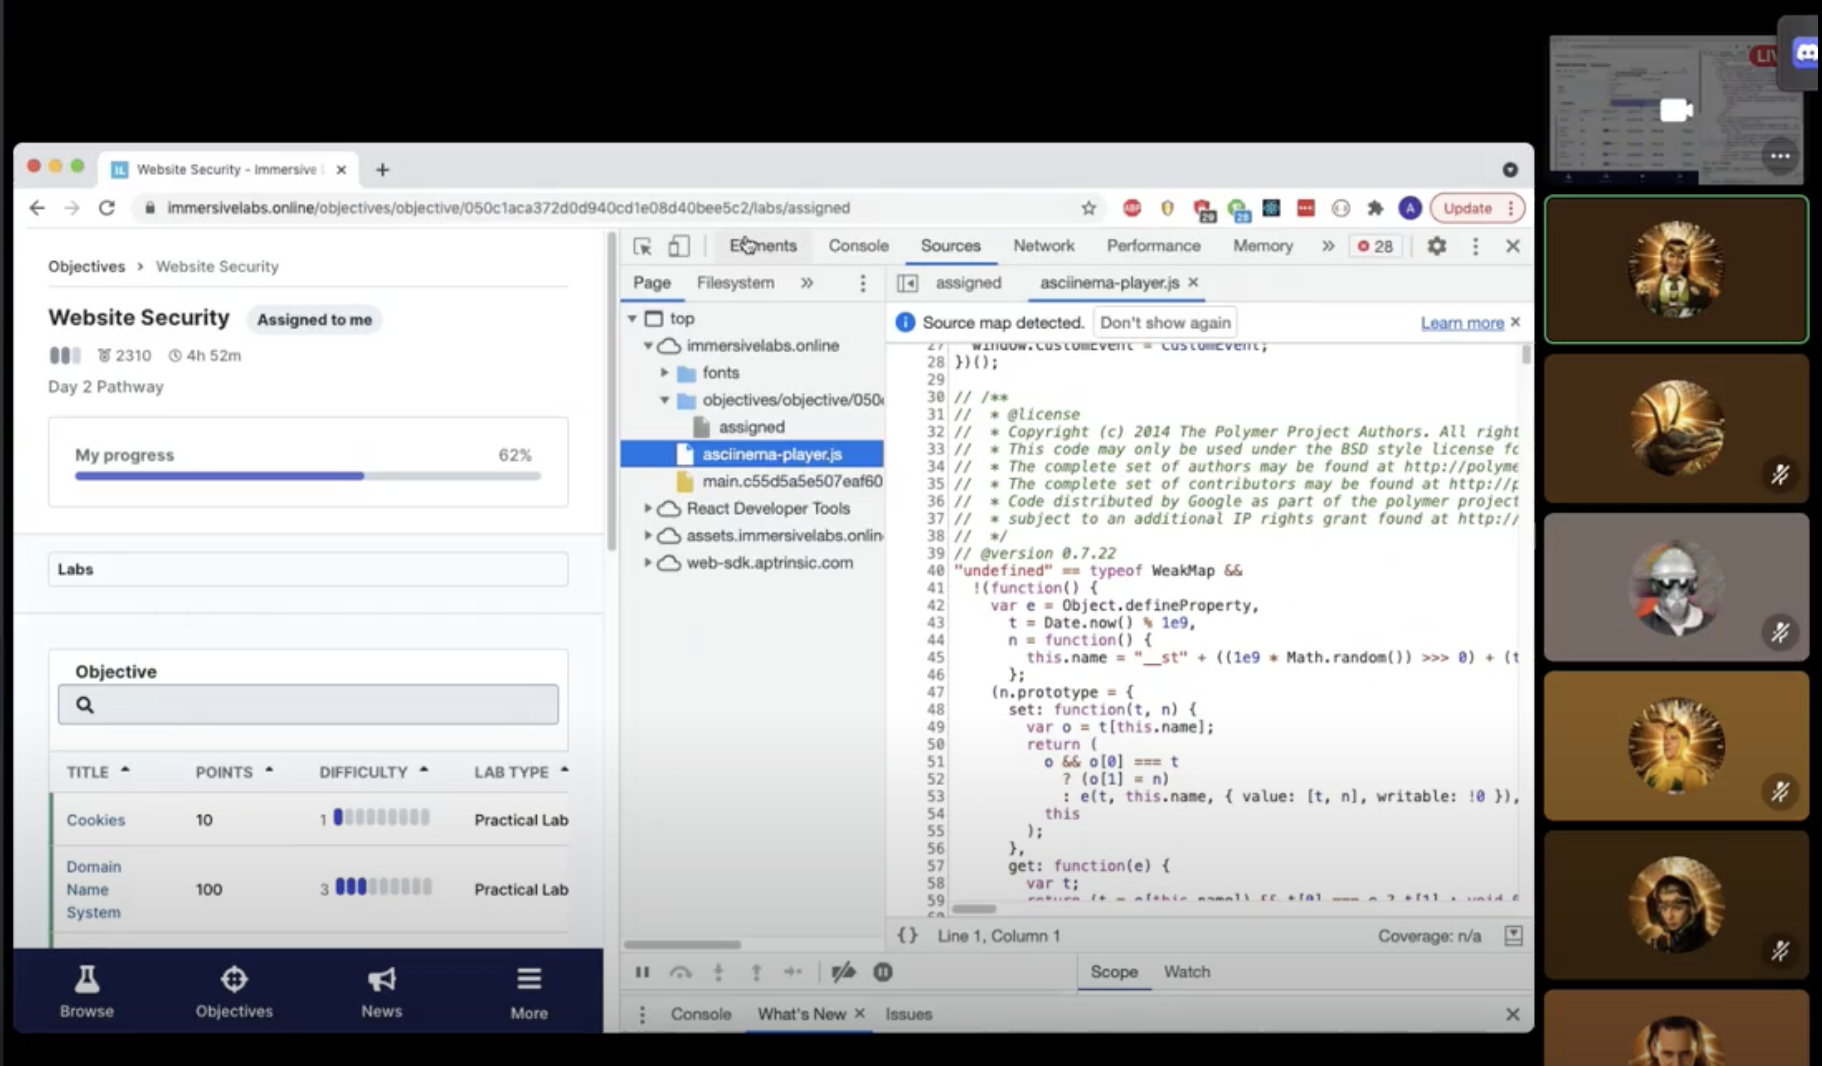Open News megaphone icon
The width and height of the screenshot is (1822, 1066).
click(x=381, y=980)
